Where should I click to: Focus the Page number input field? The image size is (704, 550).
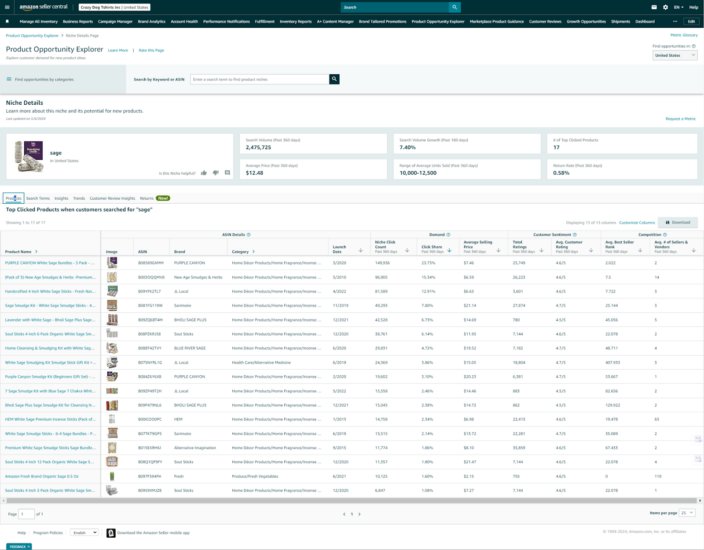[x=26, y=514]
